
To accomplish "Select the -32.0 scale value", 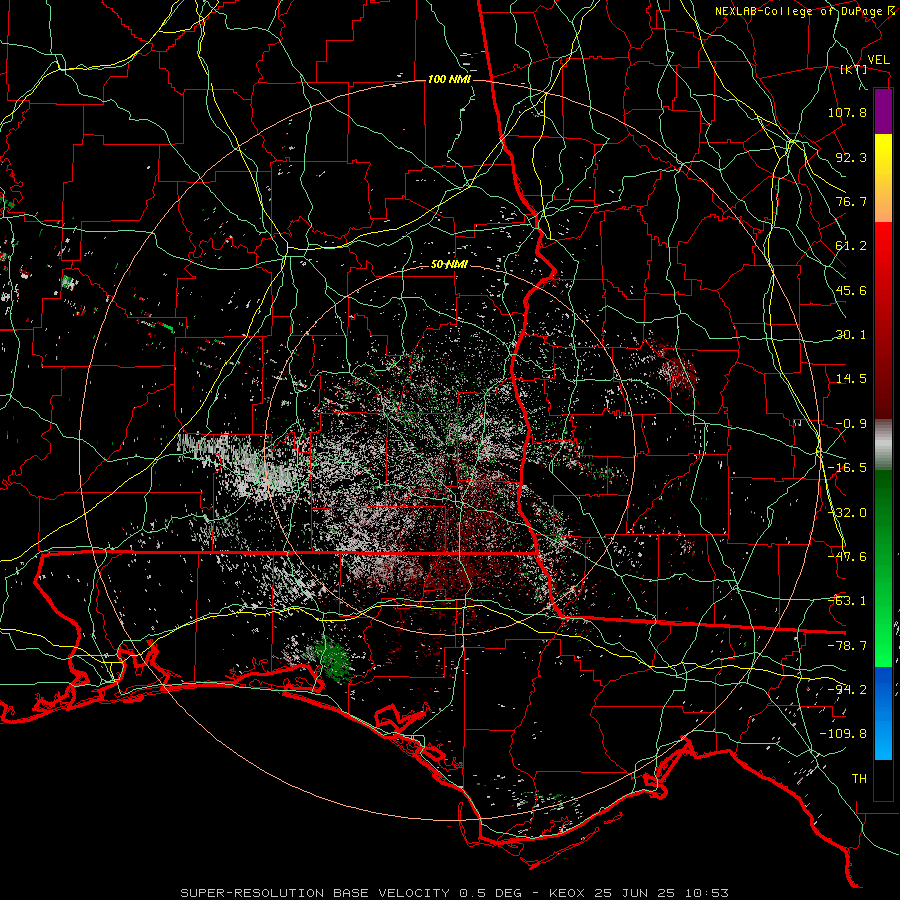I will coord(847,513).
